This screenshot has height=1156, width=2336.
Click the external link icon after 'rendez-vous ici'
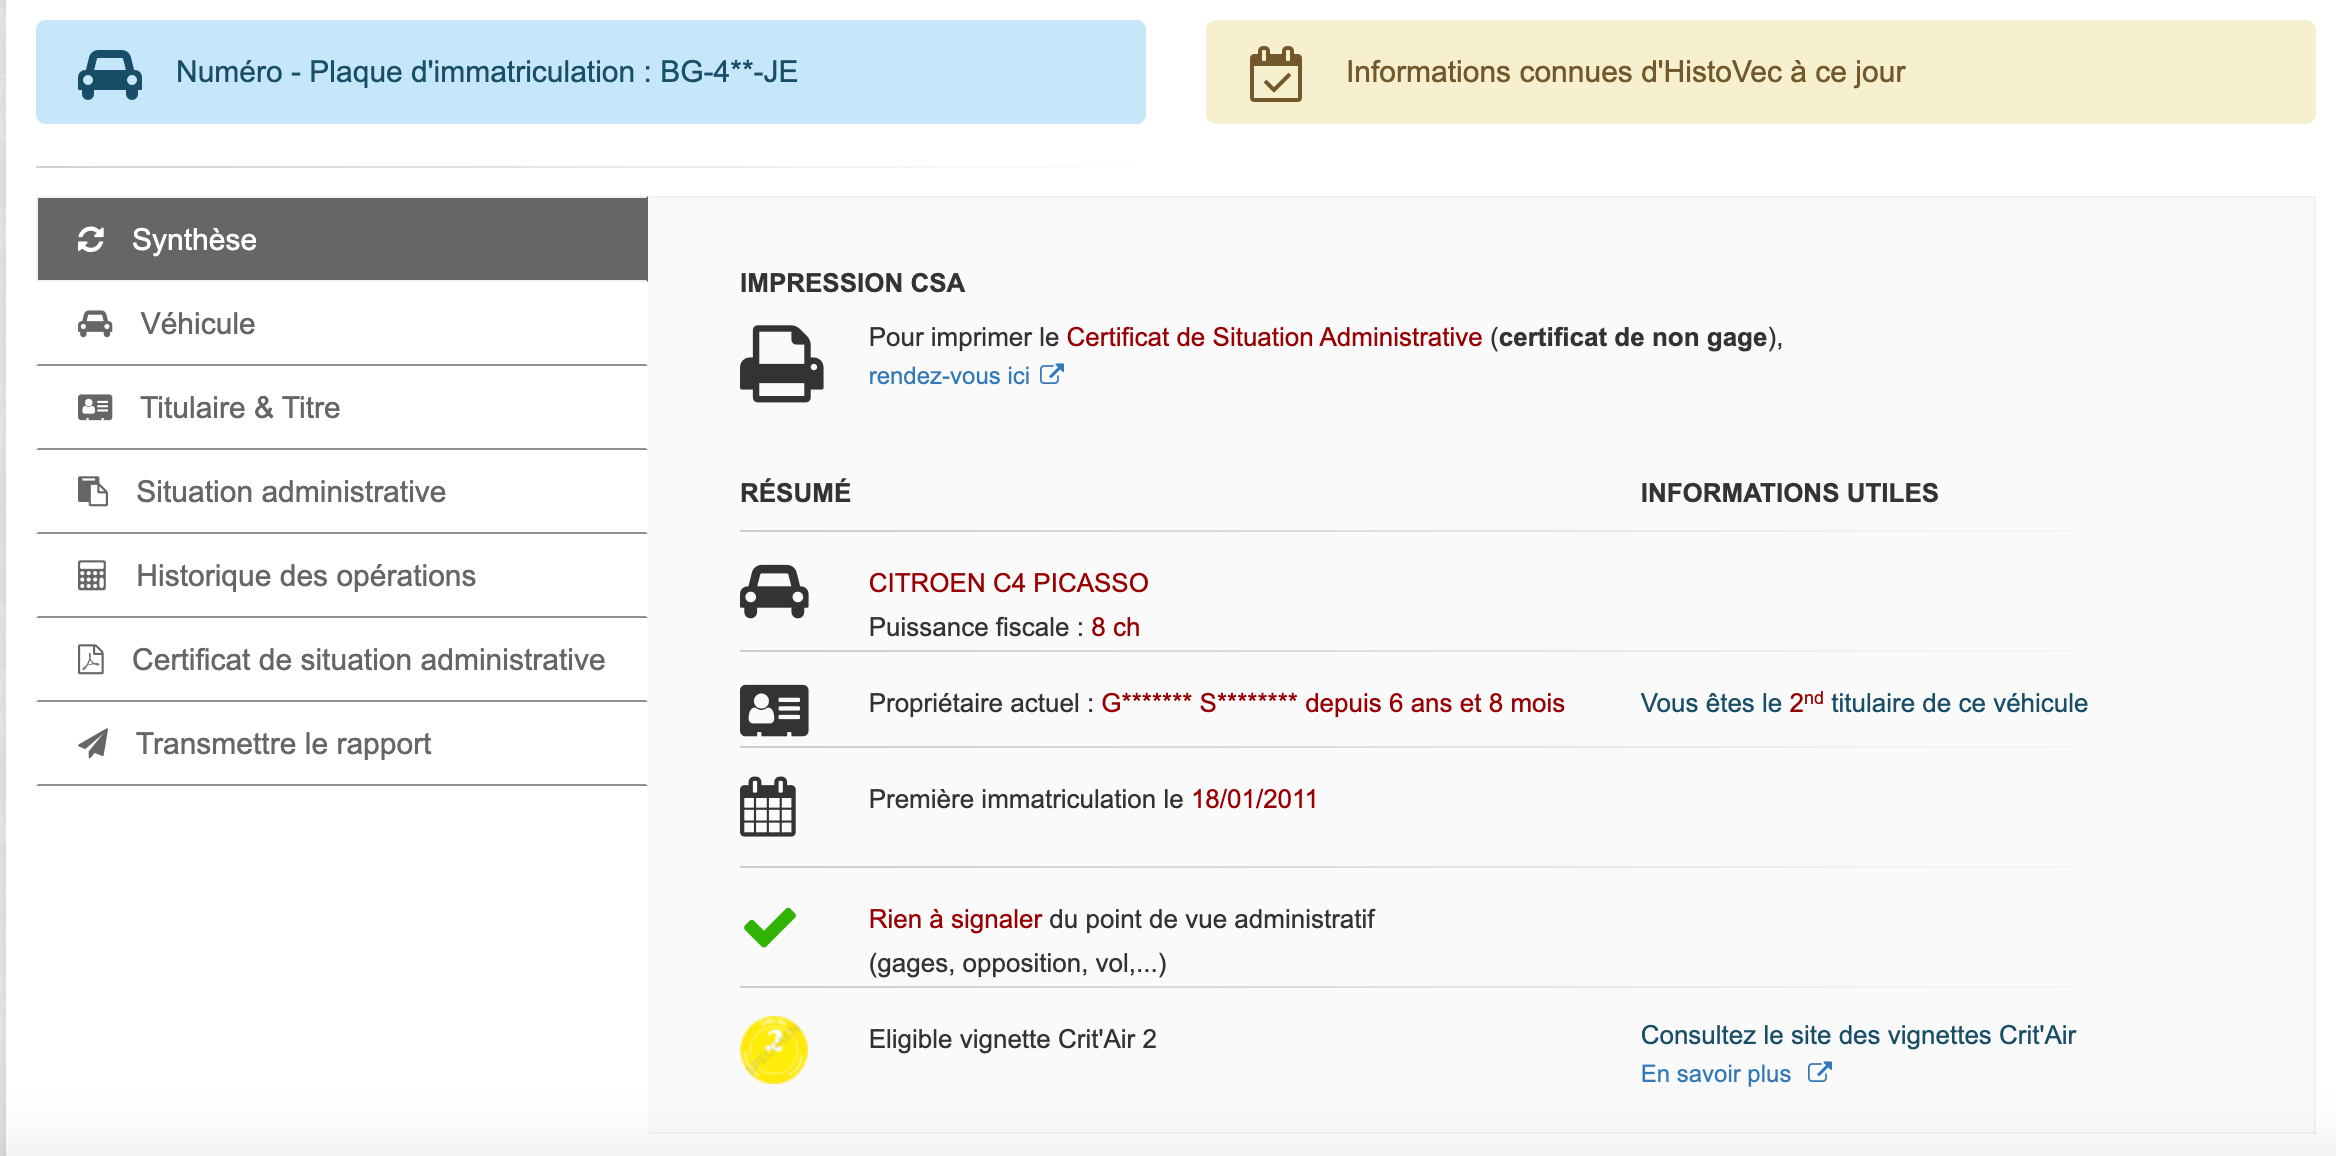coord(1052,374)
